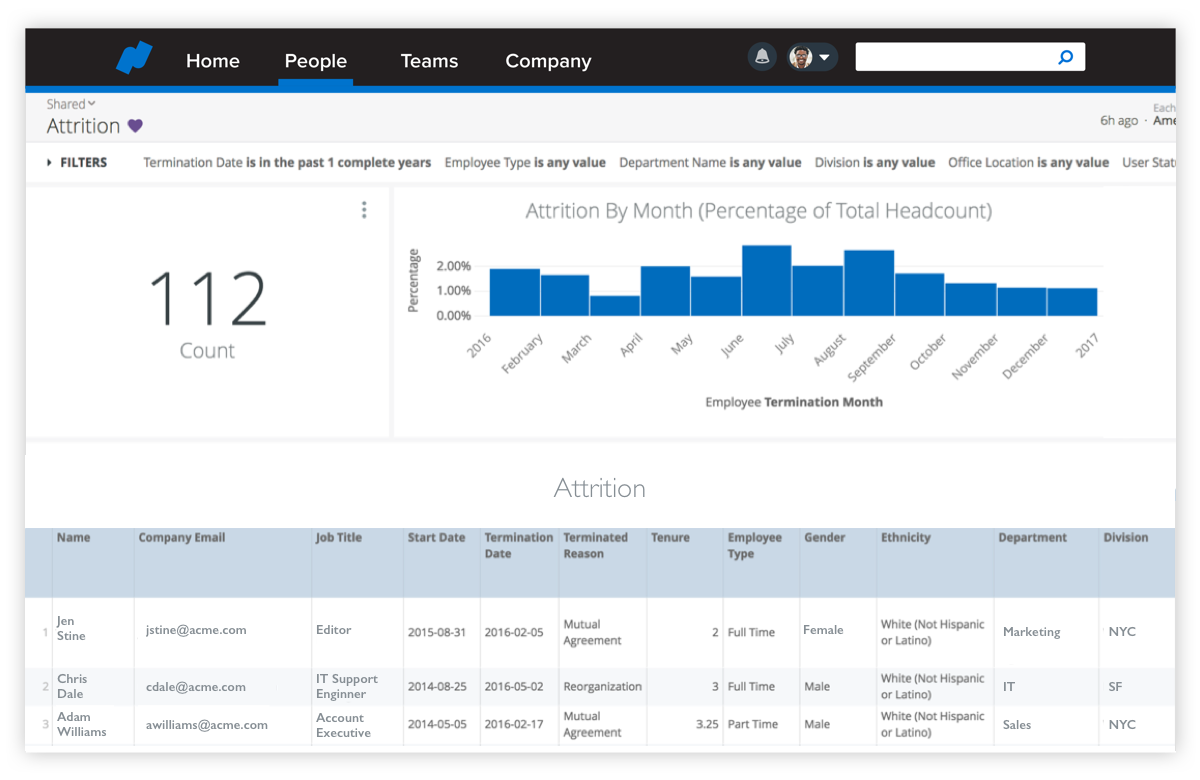The height and width of the screenshot is (780, 1200).
Task: Click the Attrition dashboard title
Action: (x=83, y=126)
